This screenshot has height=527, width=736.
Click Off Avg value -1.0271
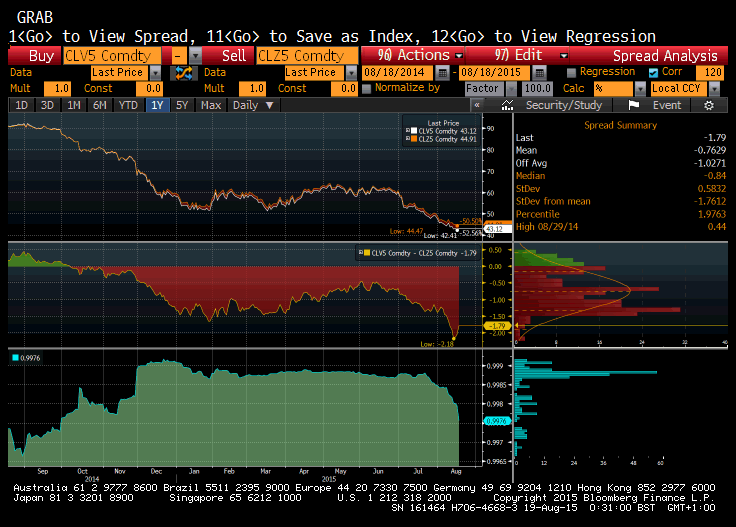tap(710, 163)
